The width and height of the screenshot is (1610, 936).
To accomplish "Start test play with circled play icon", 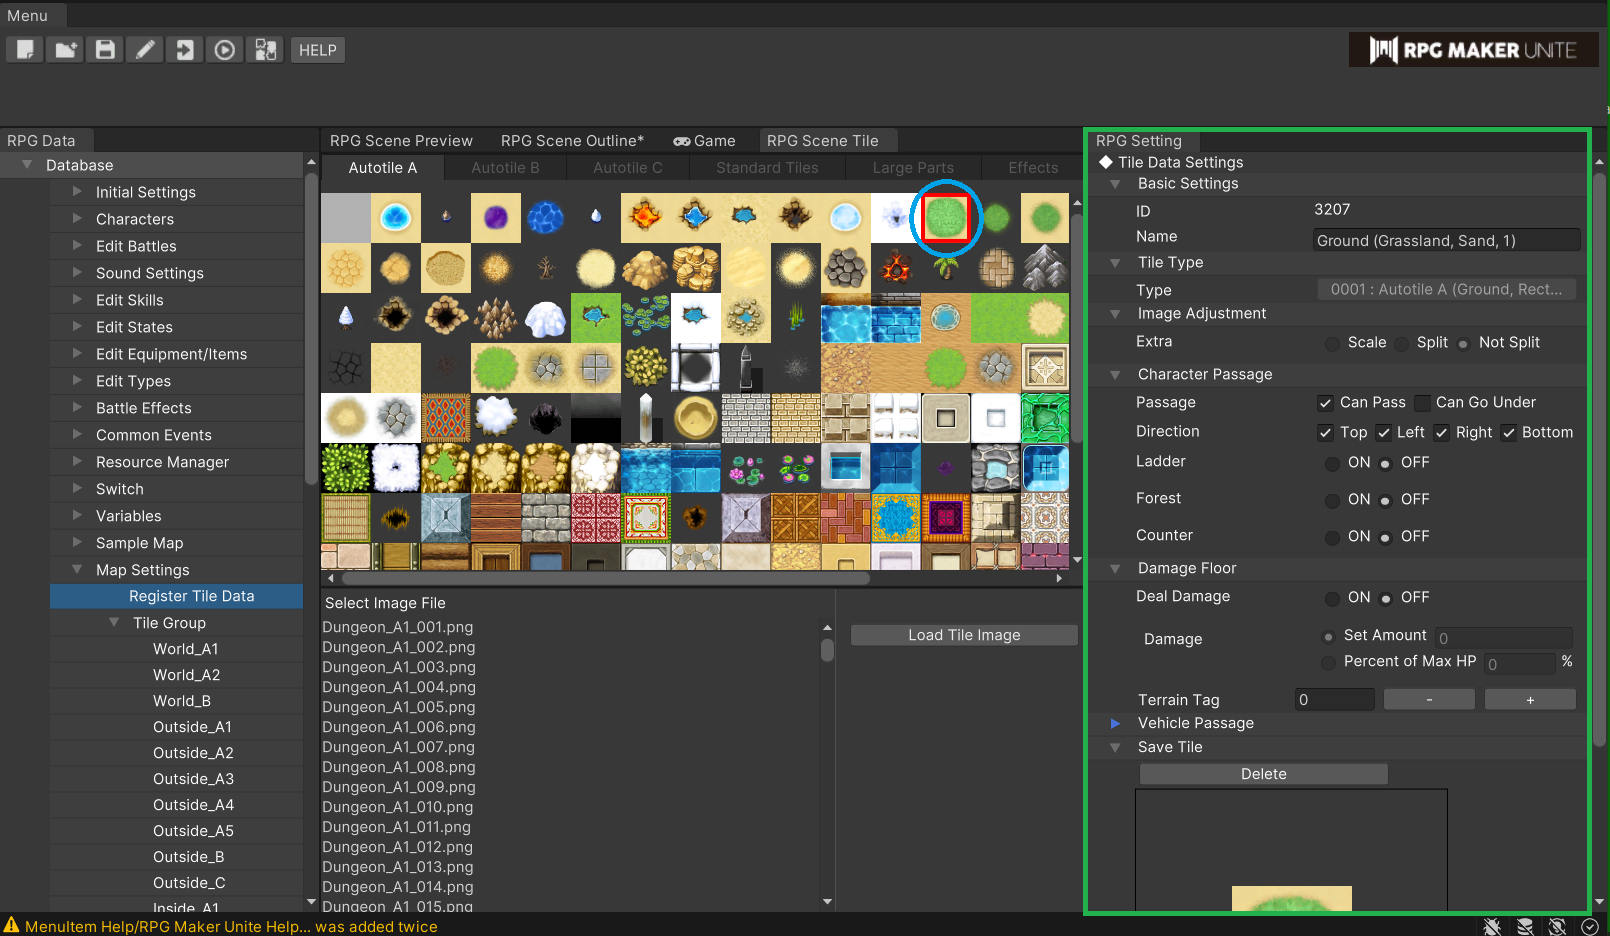I will pyautogui.click(x=225, y=50).
